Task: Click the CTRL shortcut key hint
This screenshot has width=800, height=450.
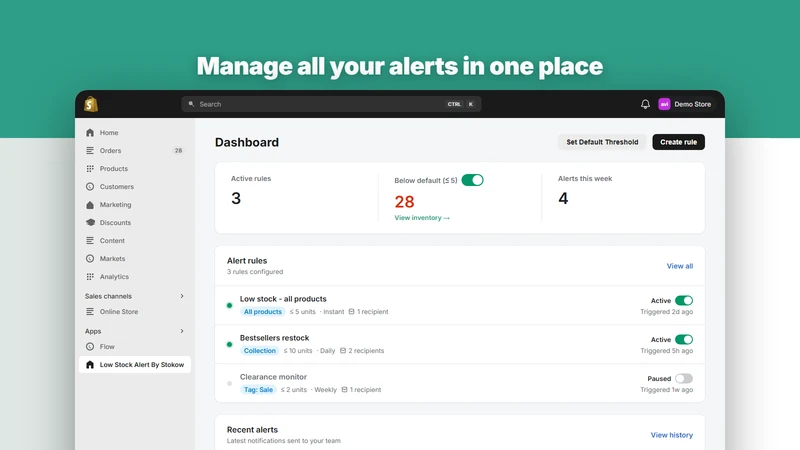Action: coord(454,104)
